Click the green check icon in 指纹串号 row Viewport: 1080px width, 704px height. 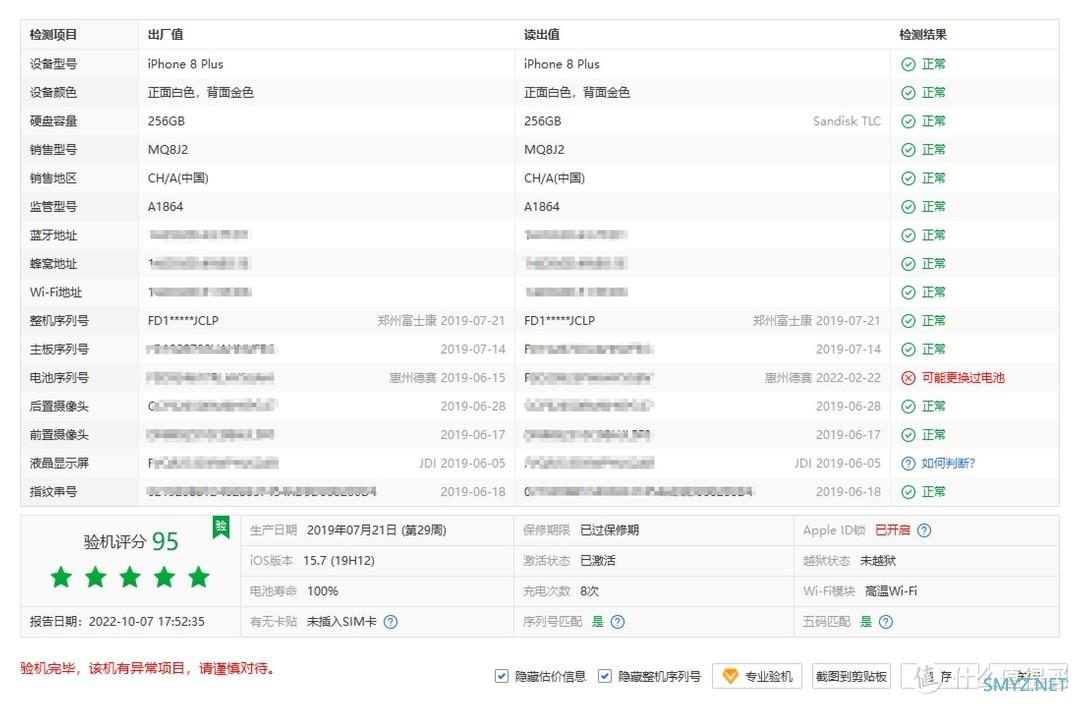pyautogui.click(x=908, y=492)
